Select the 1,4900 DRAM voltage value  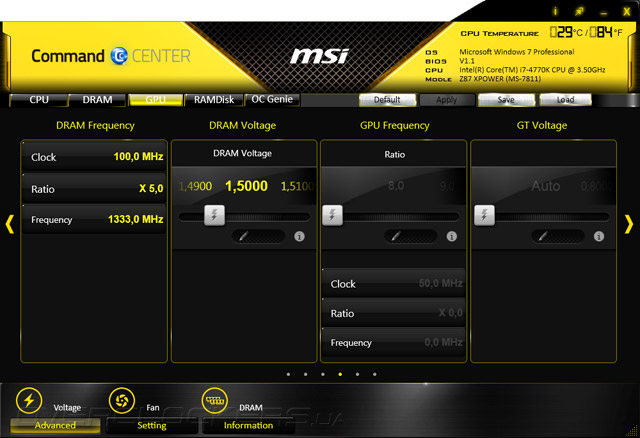click(x=196, y=187)
